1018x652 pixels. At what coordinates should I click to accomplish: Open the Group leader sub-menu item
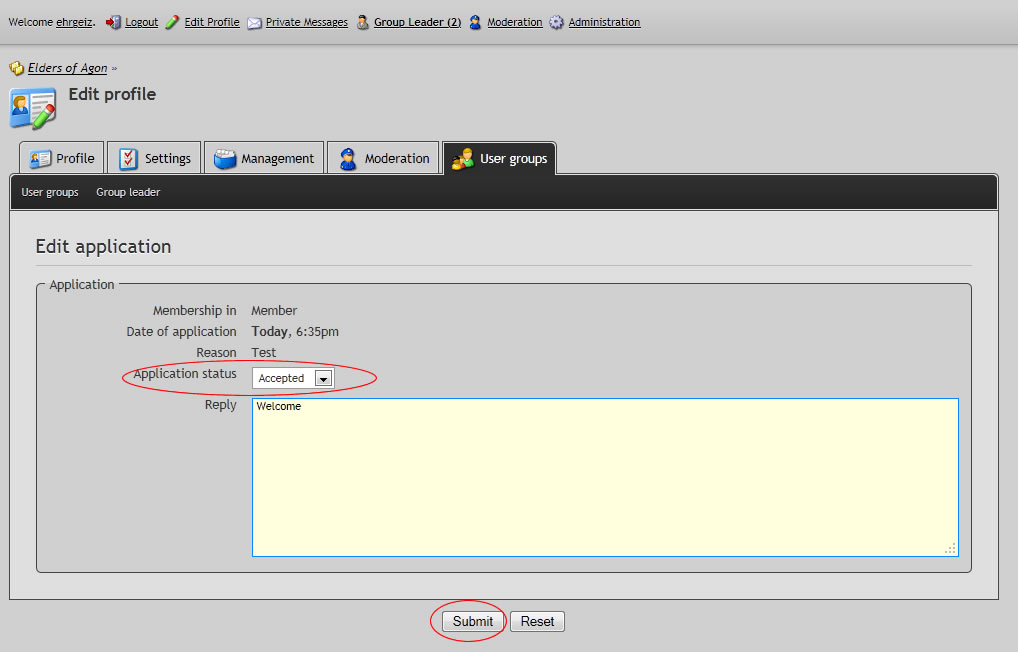pyautogui.click(x=128, y=192)
